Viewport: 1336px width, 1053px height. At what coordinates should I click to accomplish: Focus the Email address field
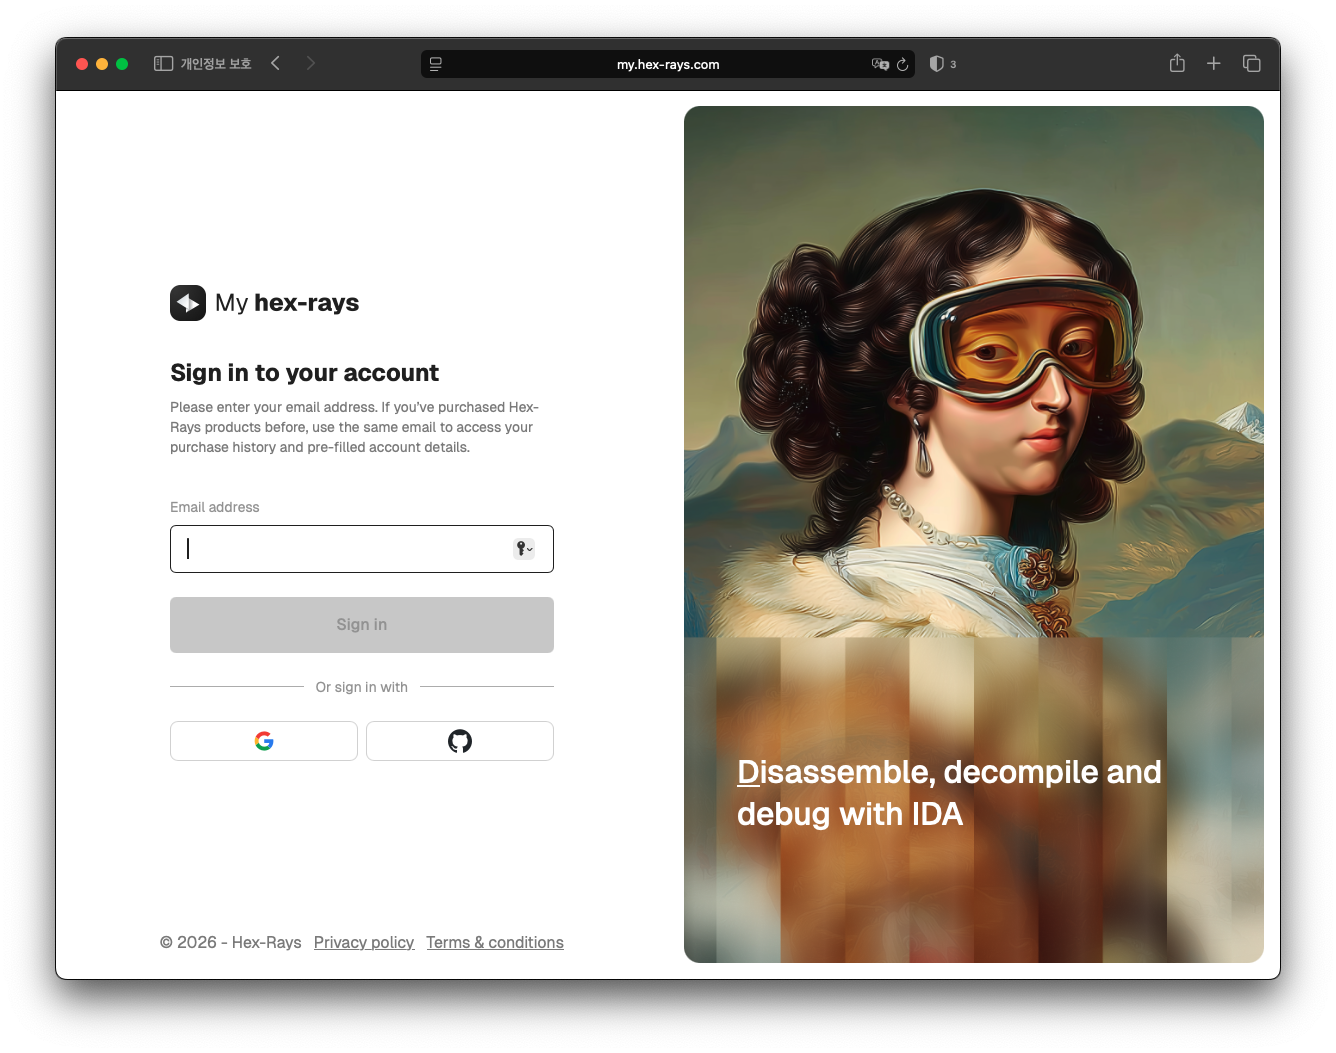tap(340, 549)
